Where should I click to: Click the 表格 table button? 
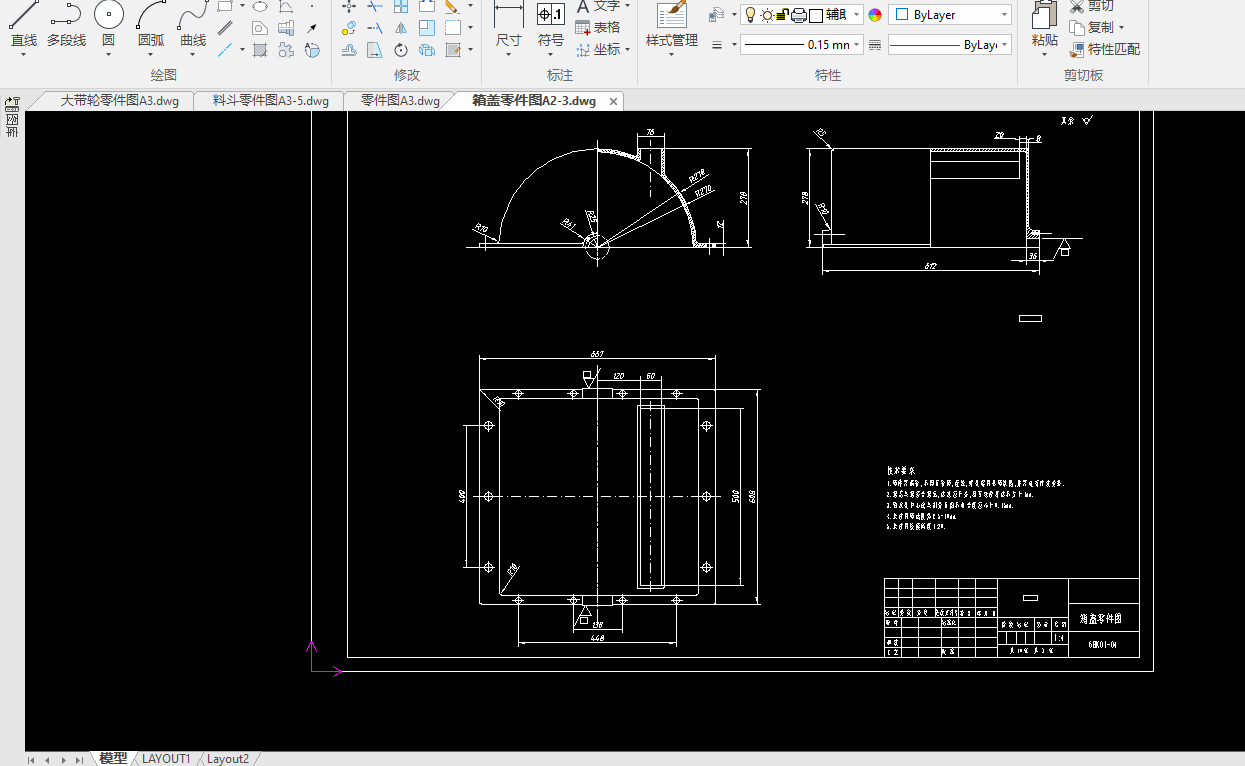click(598, 28)
